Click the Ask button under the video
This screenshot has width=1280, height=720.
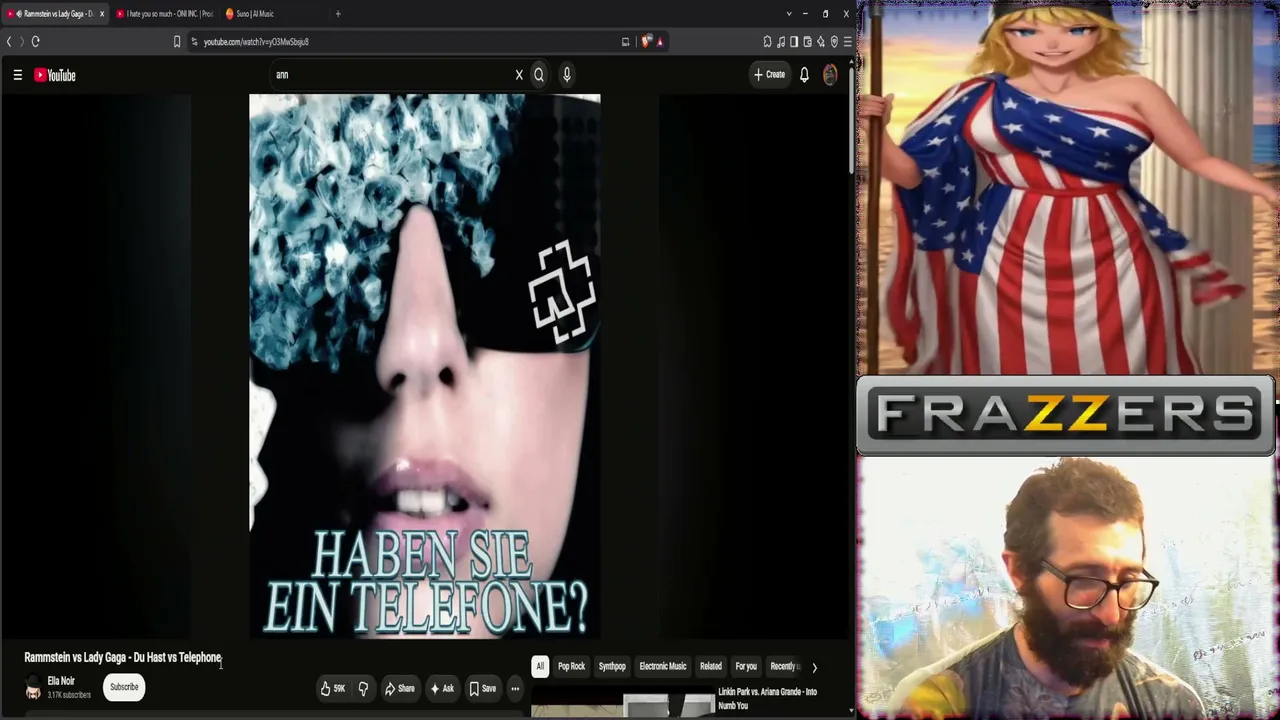coord(442,688)
